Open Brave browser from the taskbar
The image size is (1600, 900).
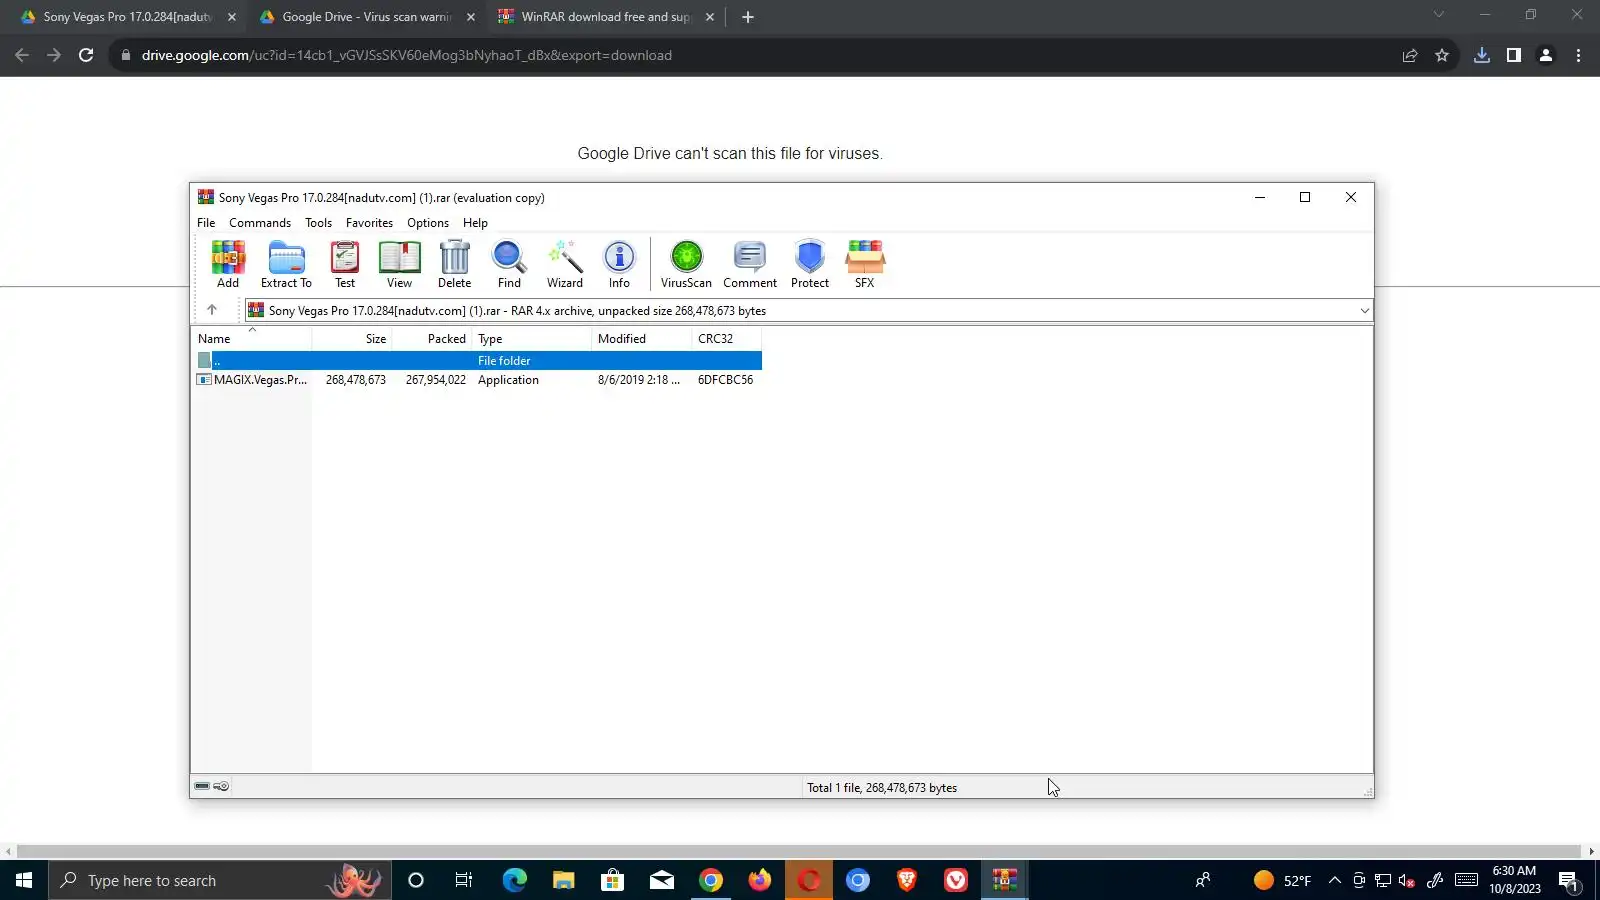(907, 880)
